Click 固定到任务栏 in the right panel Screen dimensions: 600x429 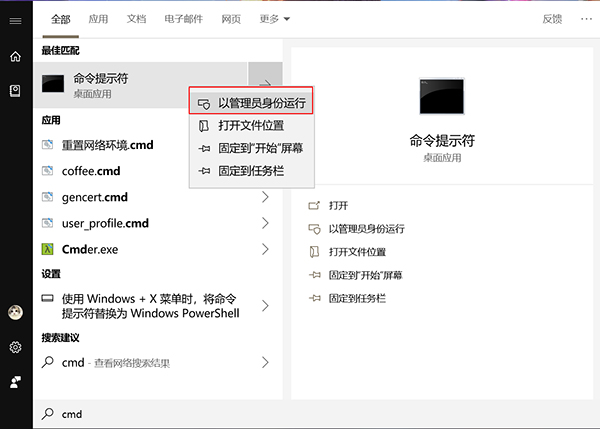pyautogui.click(x=357, y=298)
